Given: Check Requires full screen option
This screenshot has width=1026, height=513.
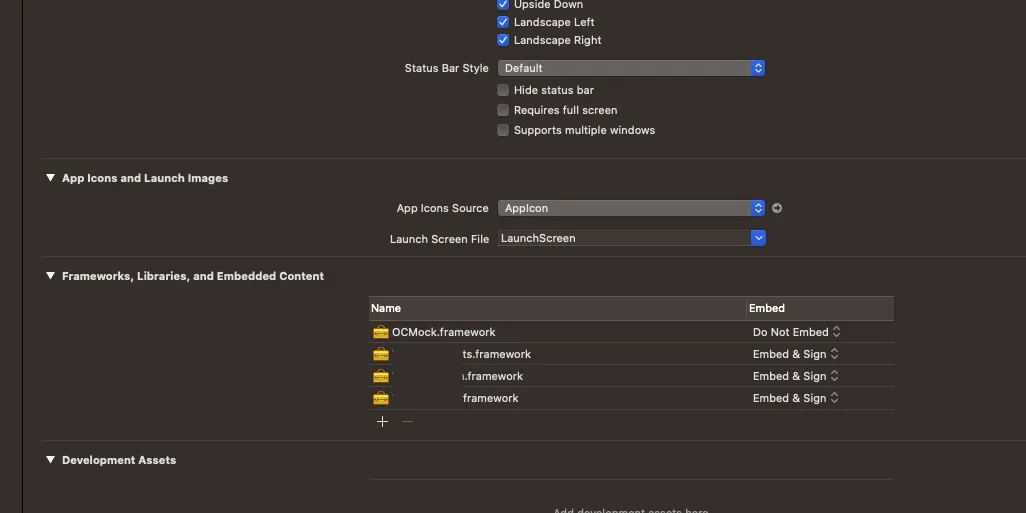Looking at the screenshot, I should (x=503, y=110).
